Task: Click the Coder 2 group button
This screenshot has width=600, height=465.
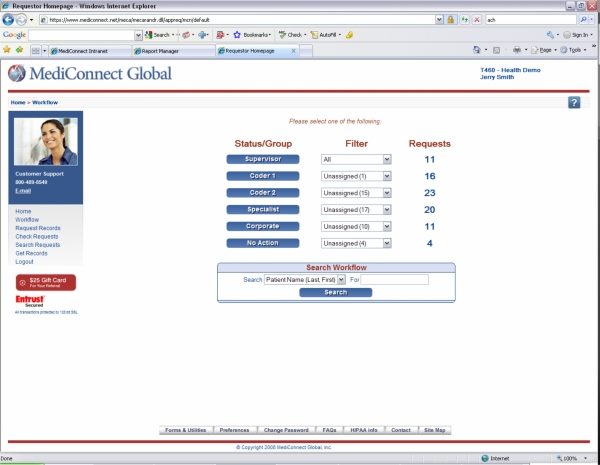Action: pos(263,193)
